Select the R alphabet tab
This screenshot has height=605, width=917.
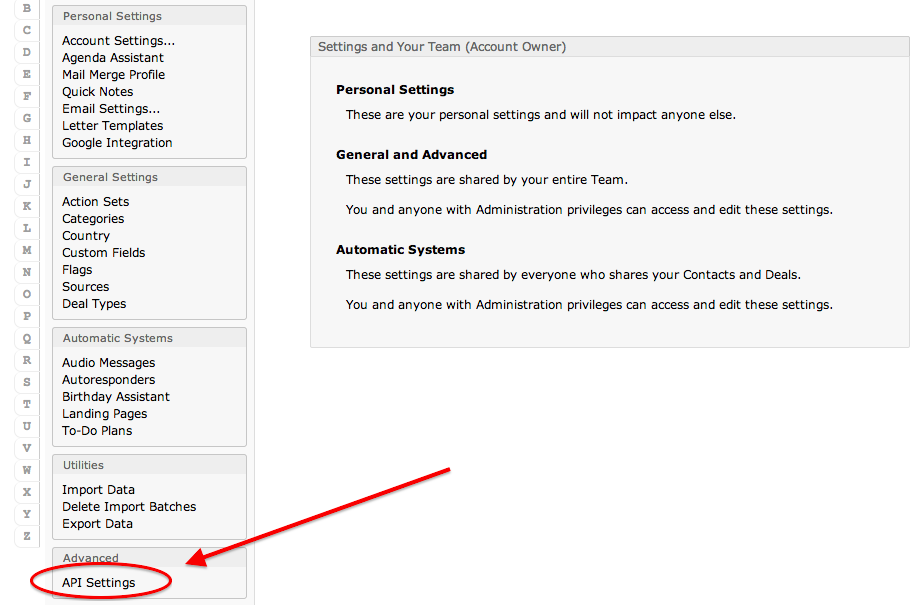[27, 360]
